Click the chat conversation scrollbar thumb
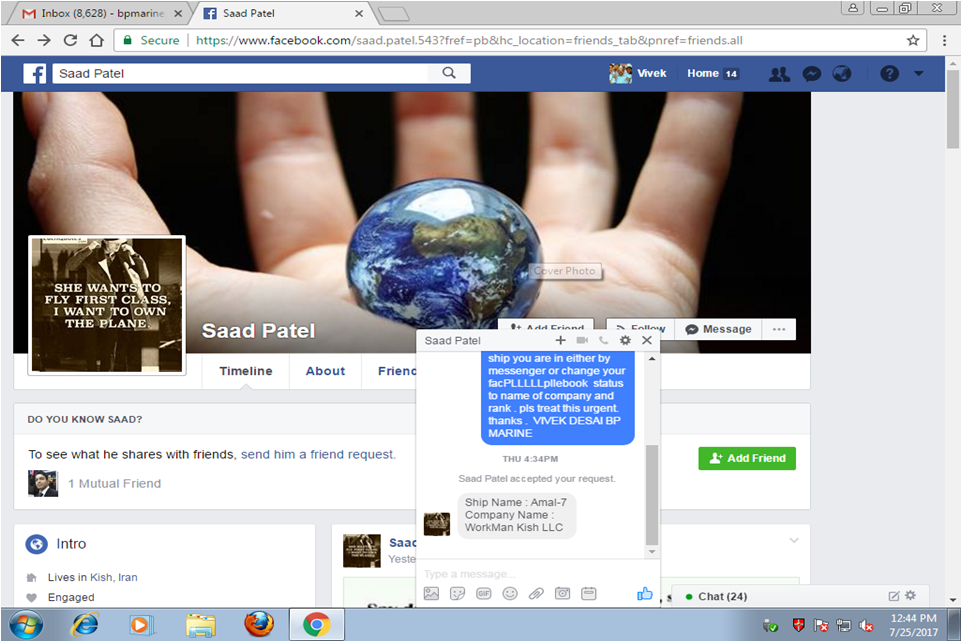 [x=652, y=495]
